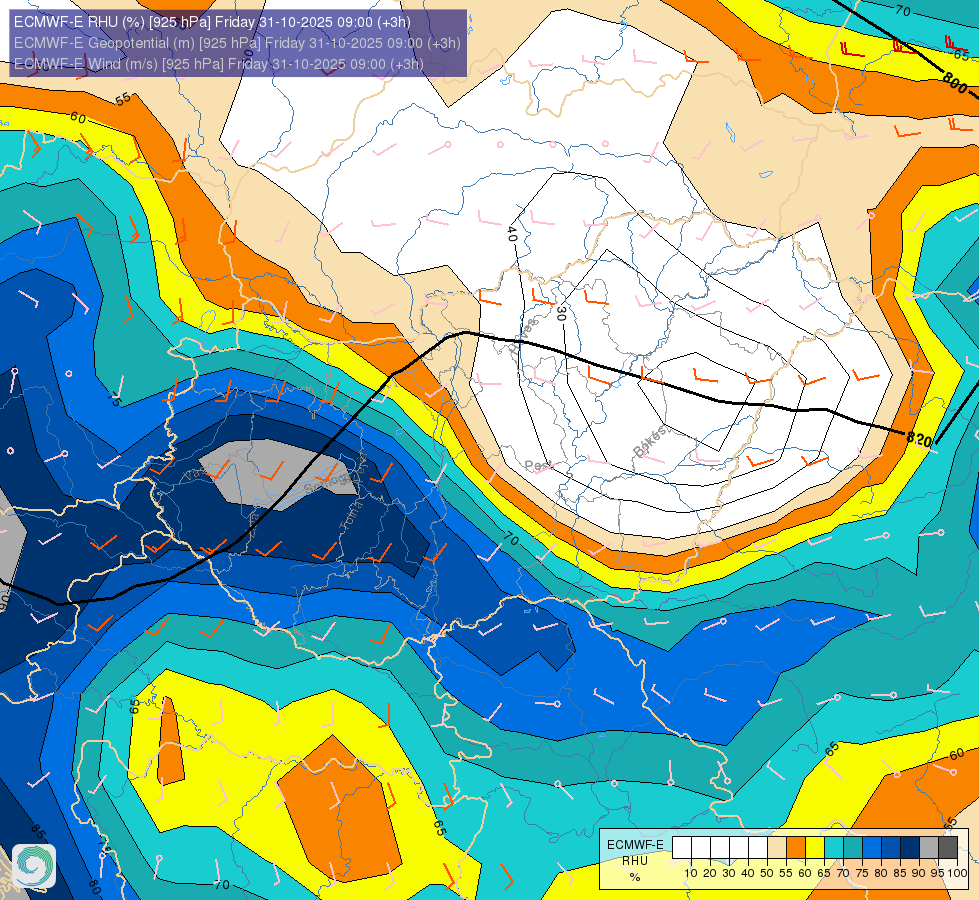Pick the bright blue 75–80 legend swatch
The height and width of the screenshot is (900, 979).
[x=872, y=848]
